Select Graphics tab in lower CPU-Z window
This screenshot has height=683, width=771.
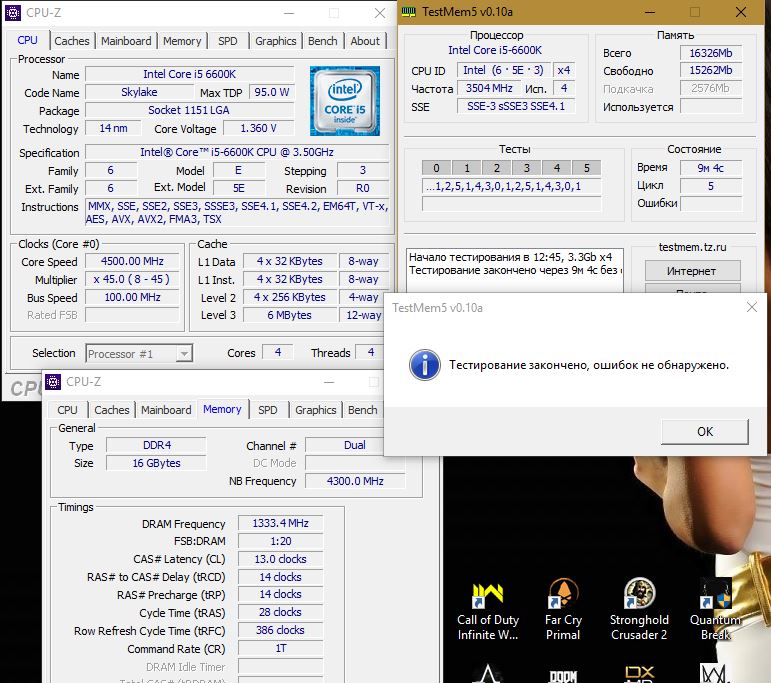316,410
